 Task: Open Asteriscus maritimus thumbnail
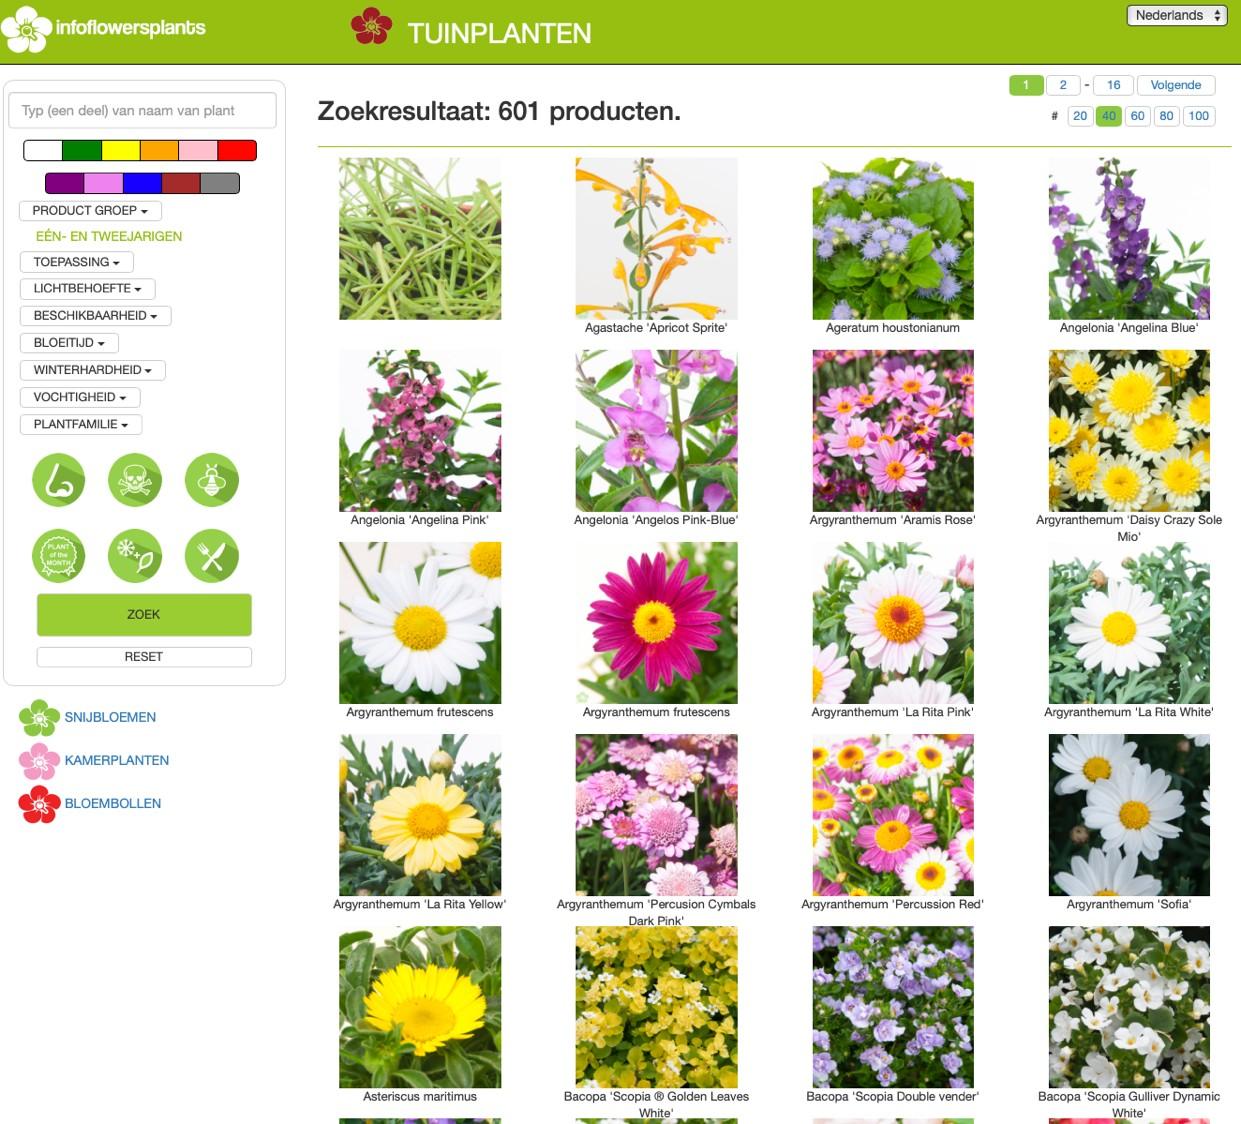click(420, 1007)
